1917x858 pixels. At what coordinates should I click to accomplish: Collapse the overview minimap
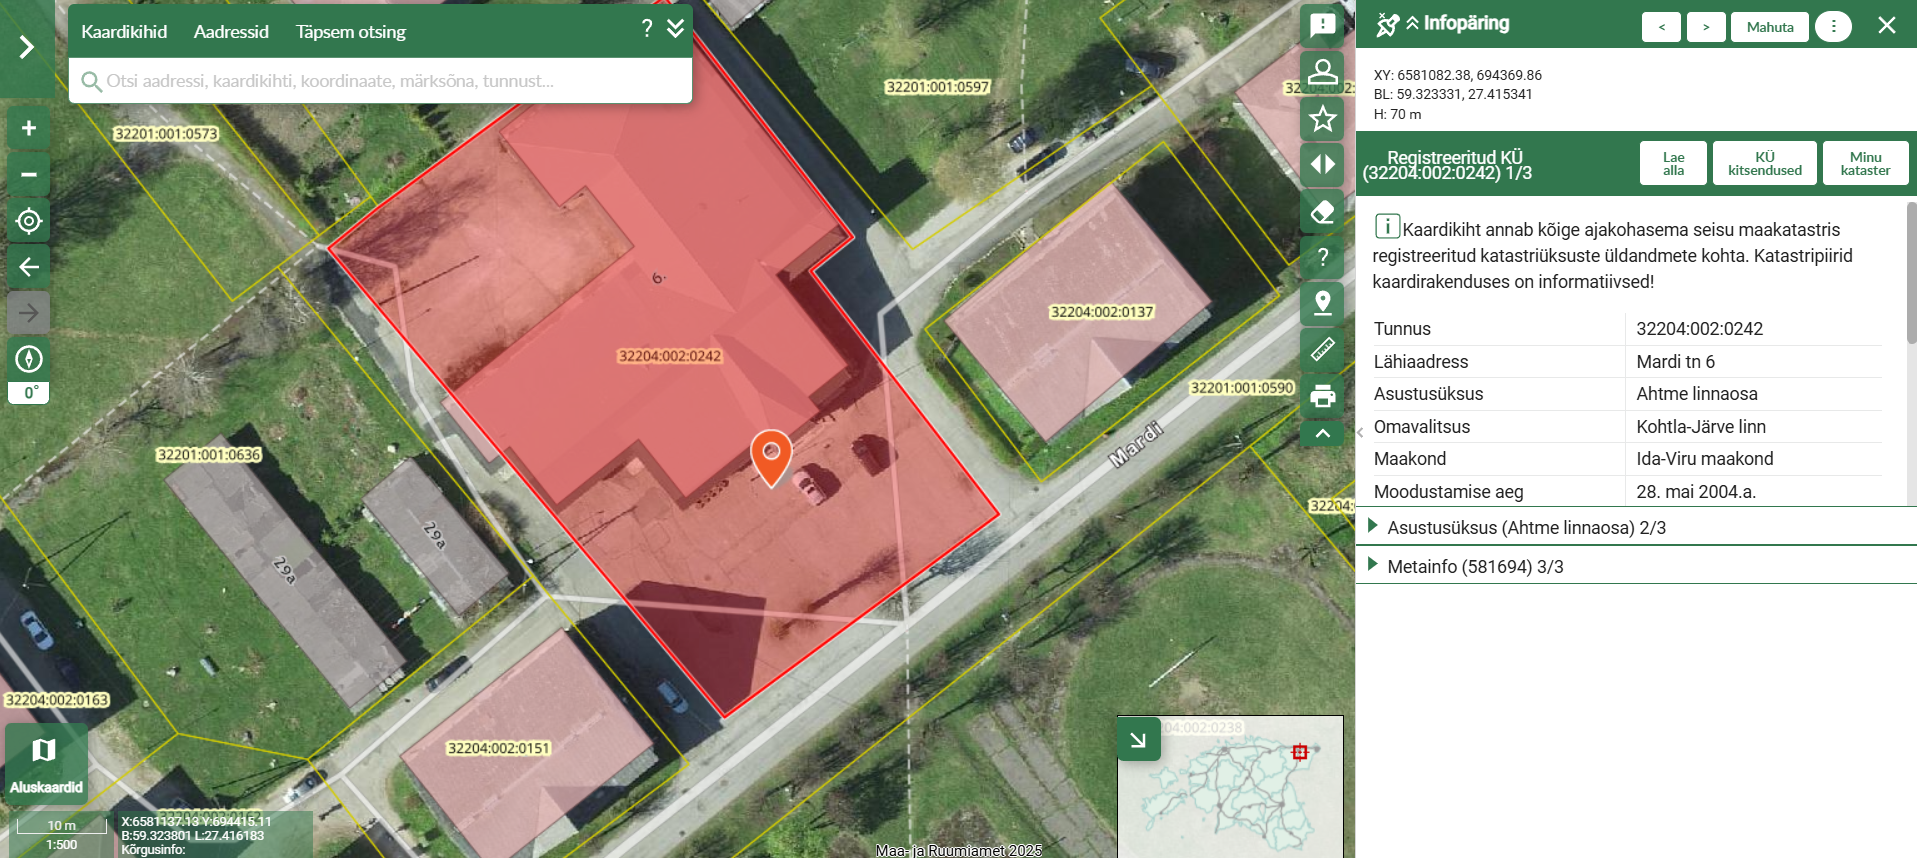pyautogui.click(x=1138, y=740)
